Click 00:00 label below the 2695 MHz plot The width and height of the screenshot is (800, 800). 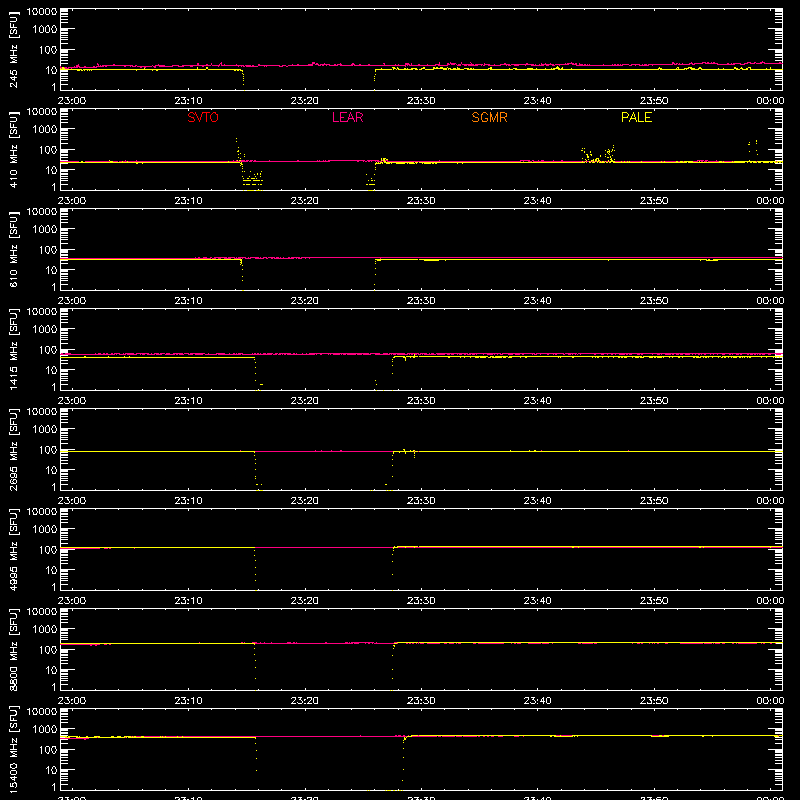pos(770,501)
